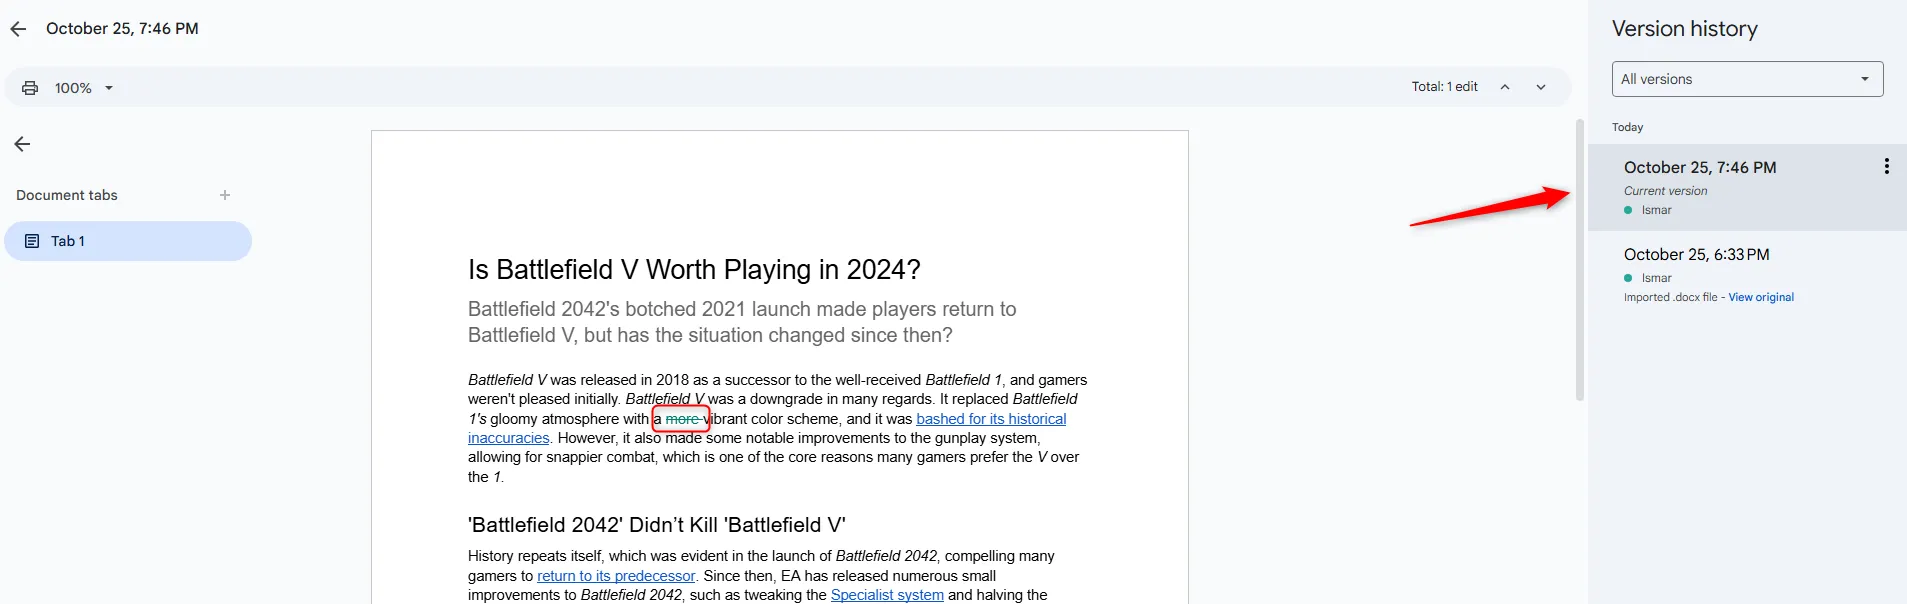This screenshot has height=604, width=1907.
Task: Go to the next edit with the down chevron
Action: (x=1541, y=87)
